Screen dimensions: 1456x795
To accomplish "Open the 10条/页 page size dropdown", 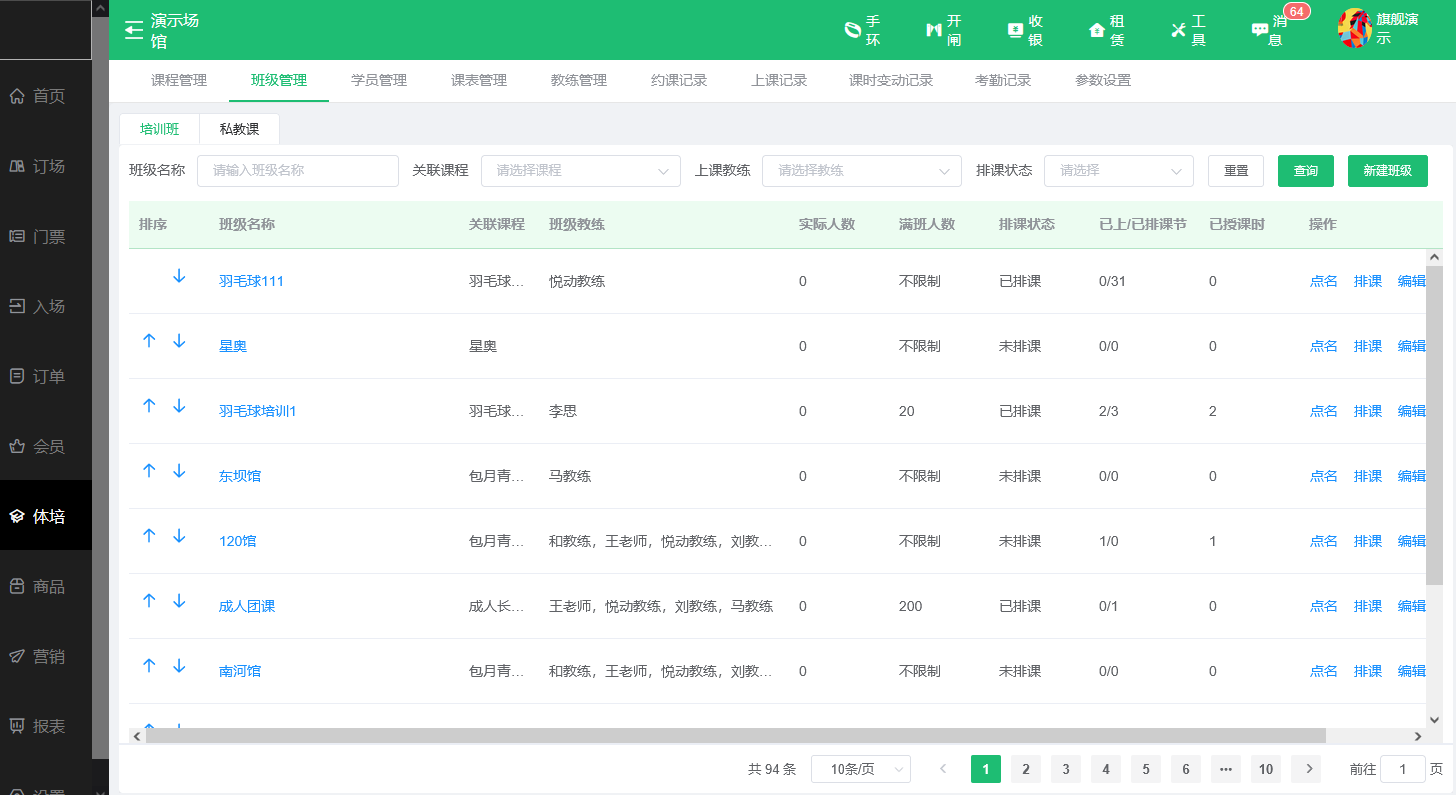I will 860,769.
